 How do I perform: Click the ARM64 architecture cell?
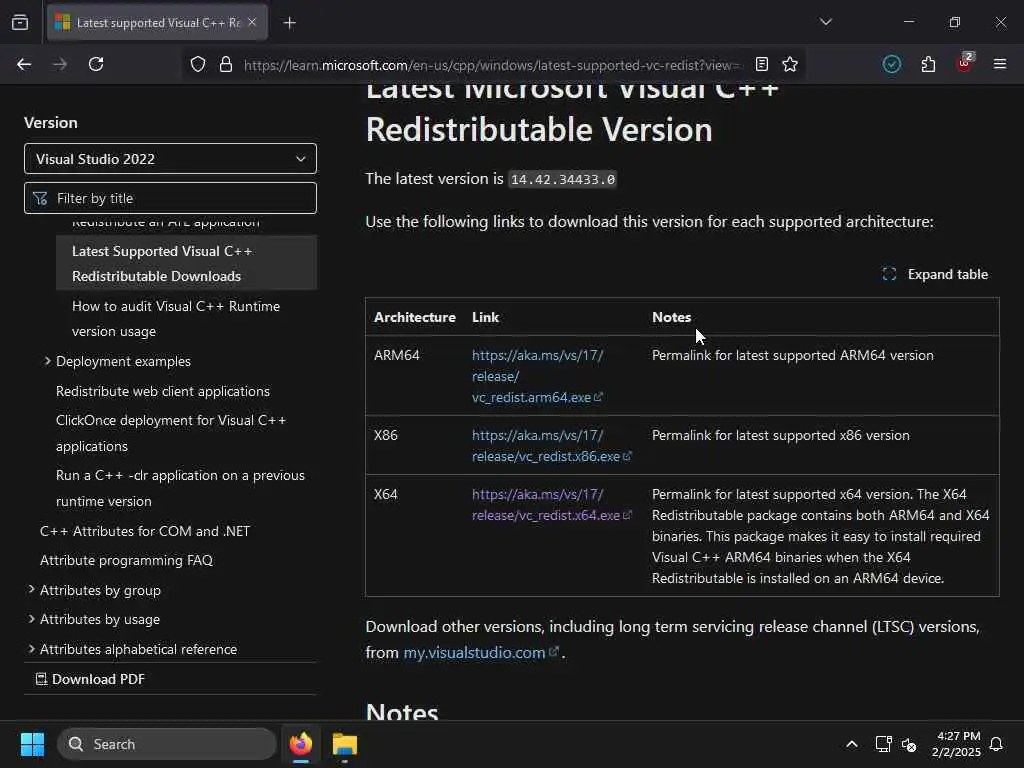click(396, 355)
